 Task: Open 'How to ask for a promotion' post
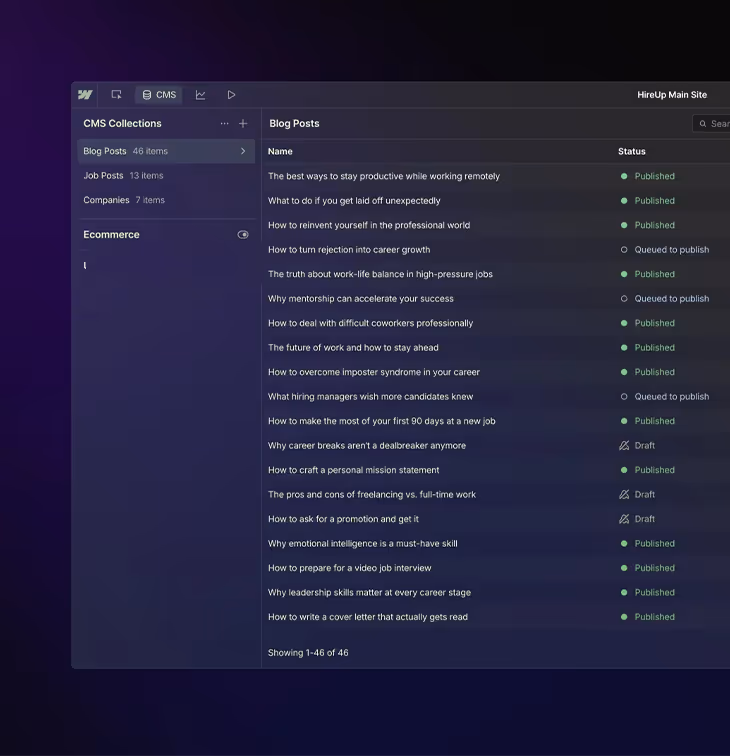tap(343, 519)
